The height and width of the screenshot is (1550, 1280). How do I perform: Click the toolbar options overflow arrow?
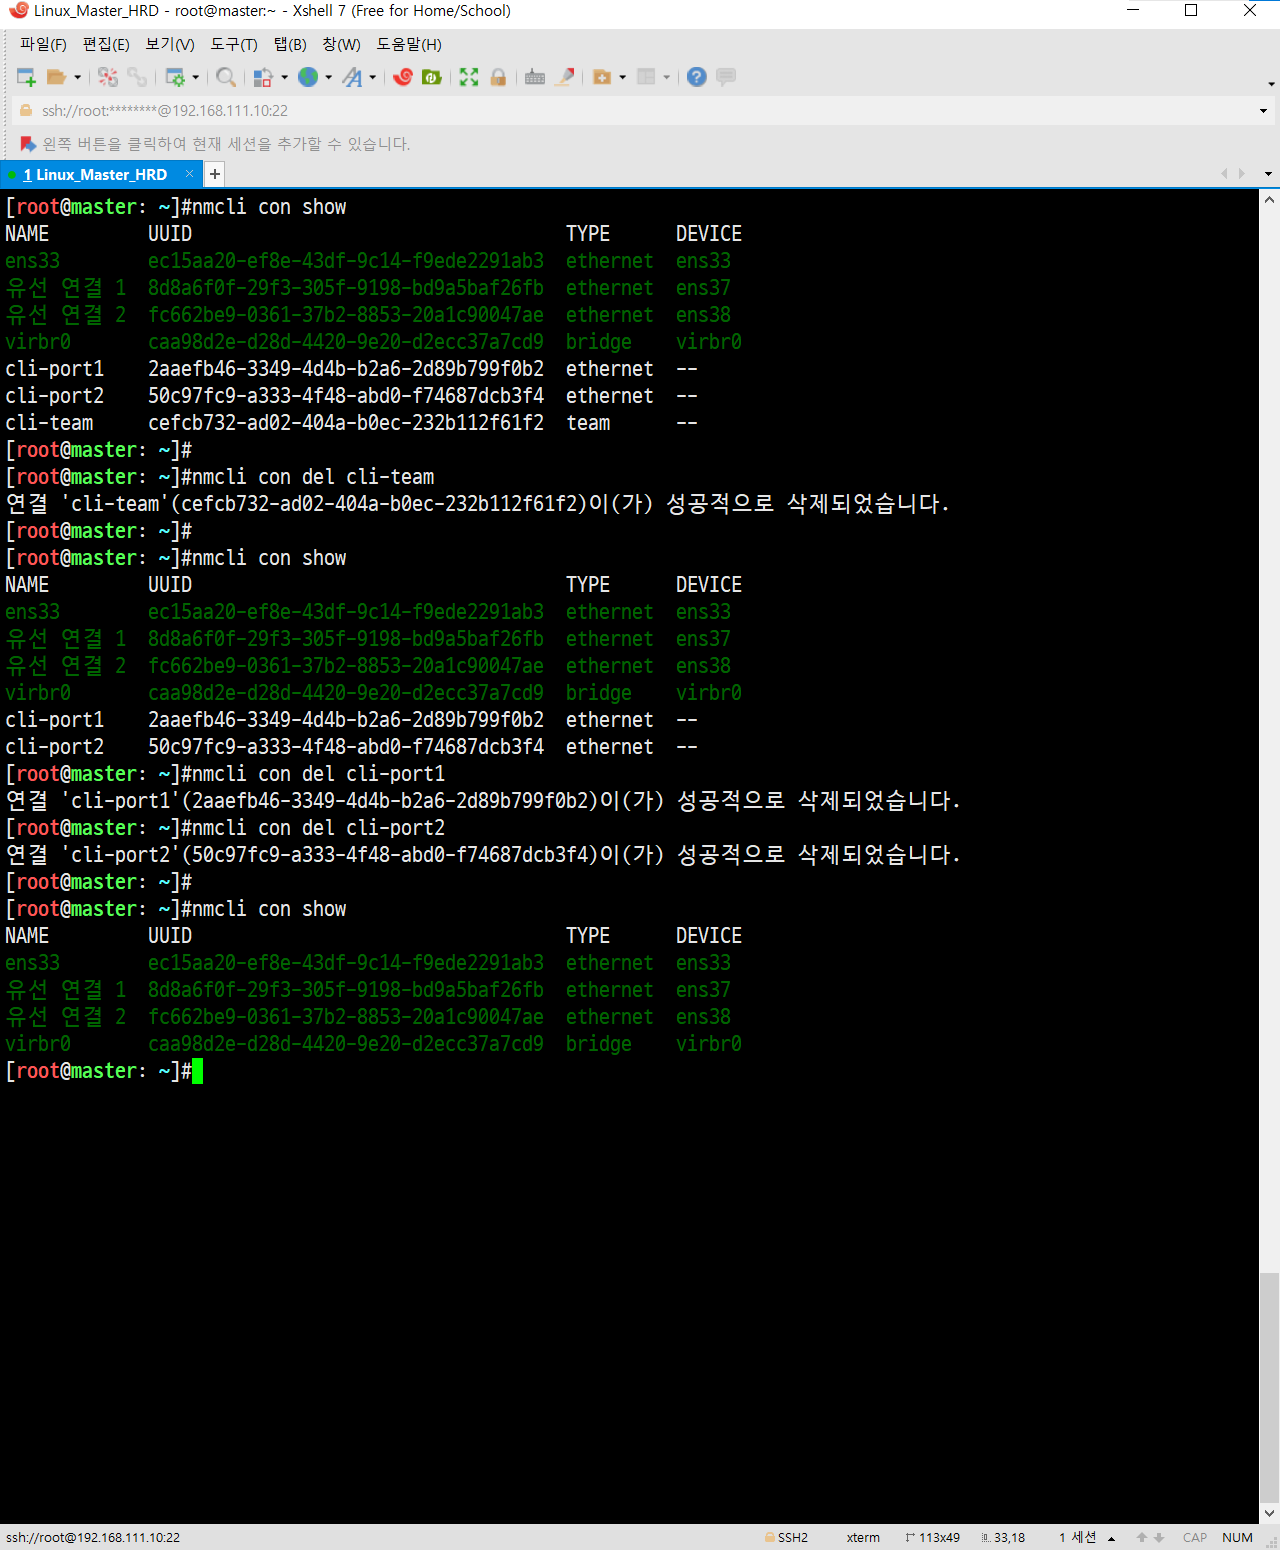[1271, 84]
